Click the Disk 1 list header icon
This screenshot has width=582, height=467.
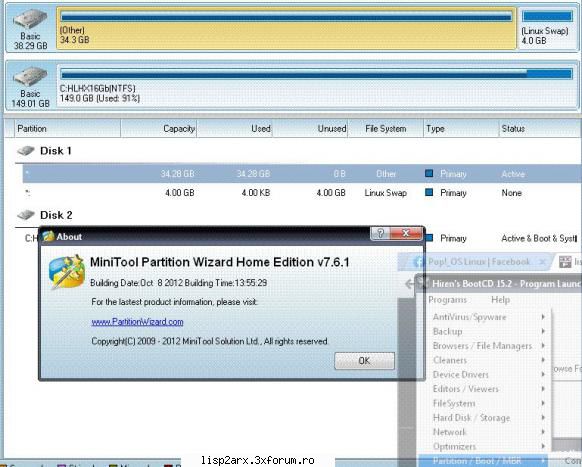26,151
